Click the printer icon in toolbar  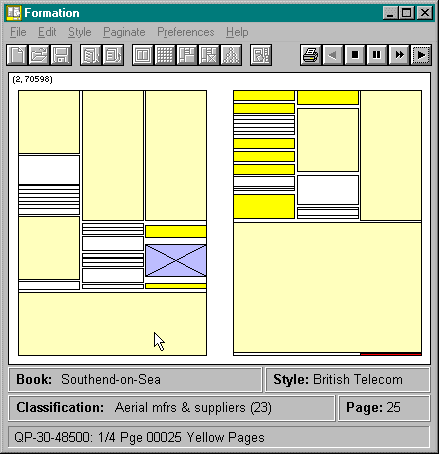(x=311, y=55)
